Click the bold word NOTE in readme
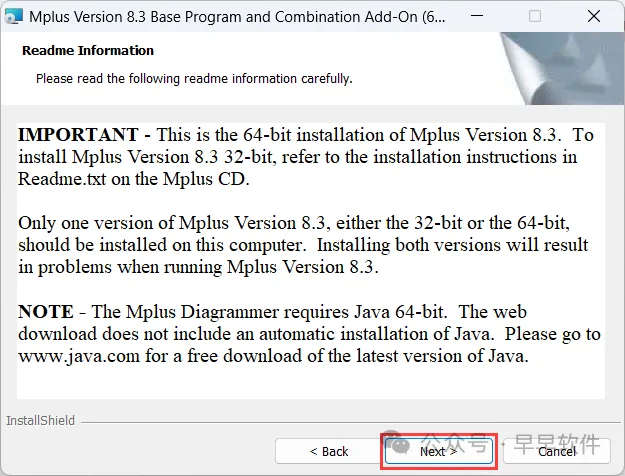Viewport: 625px width, 476px height. (46, 311)
